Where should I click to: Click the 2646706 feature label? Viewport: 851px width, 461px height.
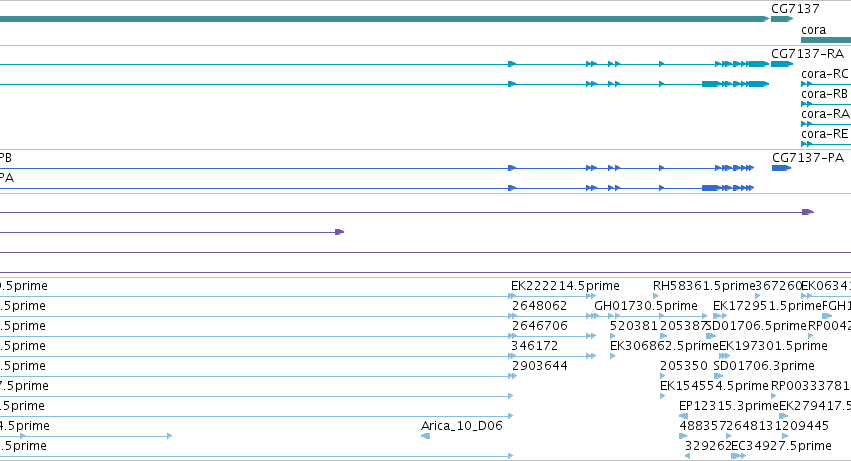pyautogui.click(x=539, y=326)
